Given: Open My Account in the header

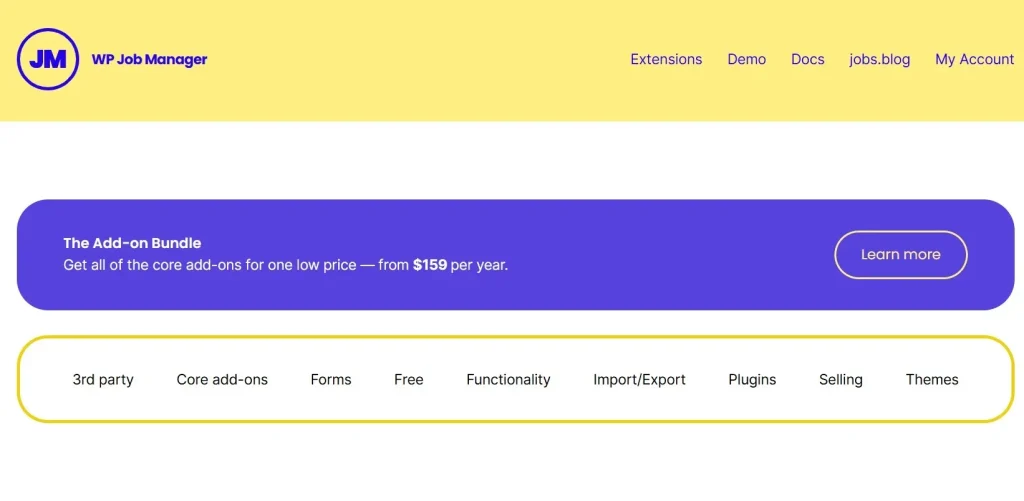Looking at the screenshot, I should [x=974, y=59].
